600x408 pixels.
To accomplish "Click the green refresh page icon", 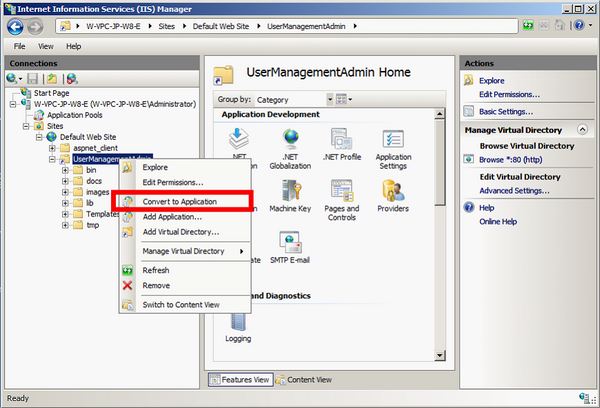I will click(528, 26).
